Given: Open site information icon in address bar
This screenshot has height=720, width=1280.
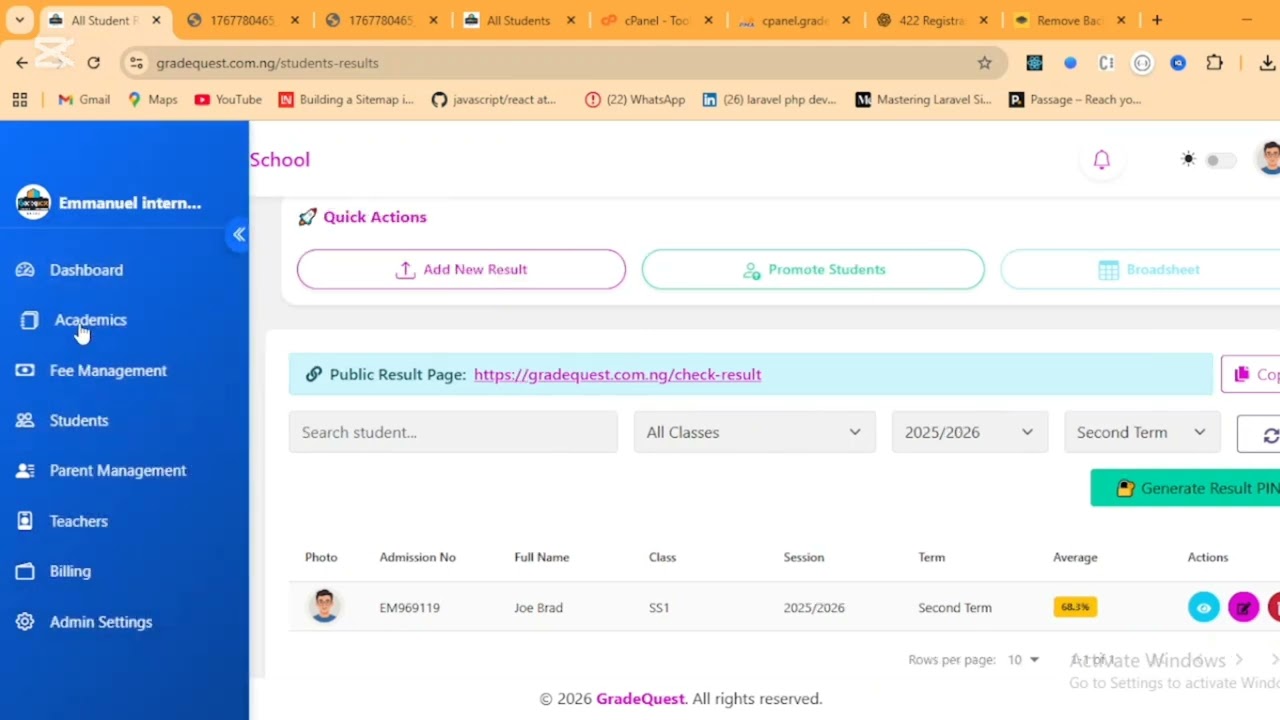Looking at the screenshot, I should tap(137, 63).
